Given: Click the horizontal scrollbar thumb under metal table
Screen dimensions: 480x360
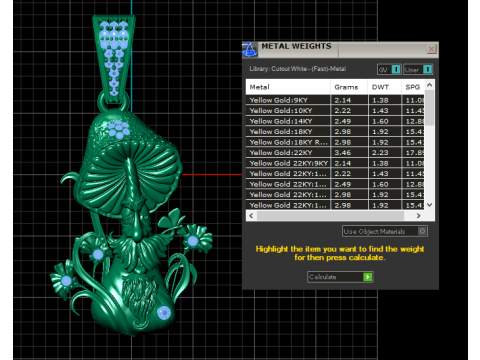Looking at the screenshot, I should pos(330,216).
